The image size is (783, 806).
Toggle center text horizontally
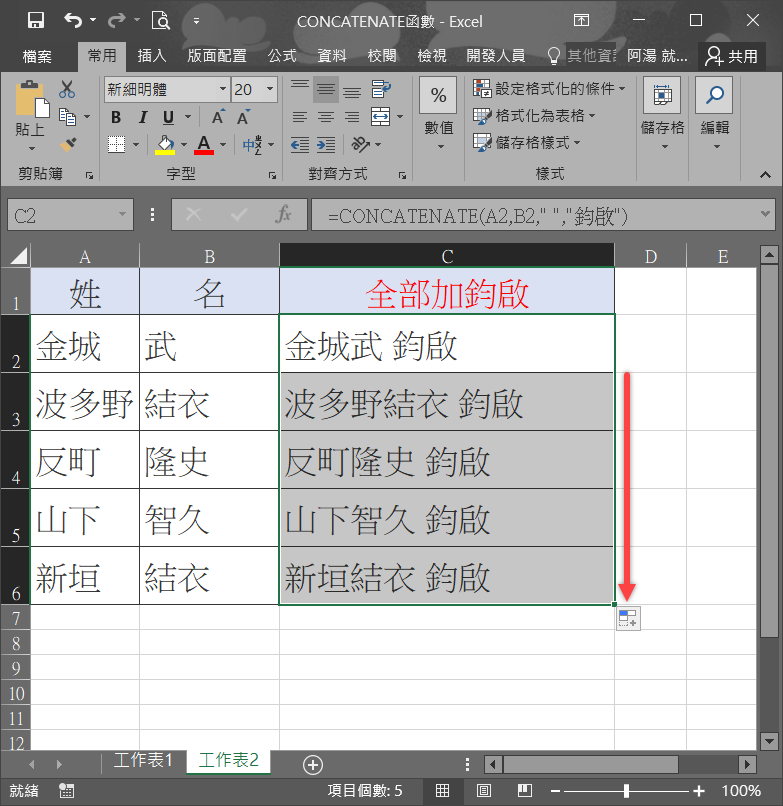pyautogui.click(x=325, y=117)
